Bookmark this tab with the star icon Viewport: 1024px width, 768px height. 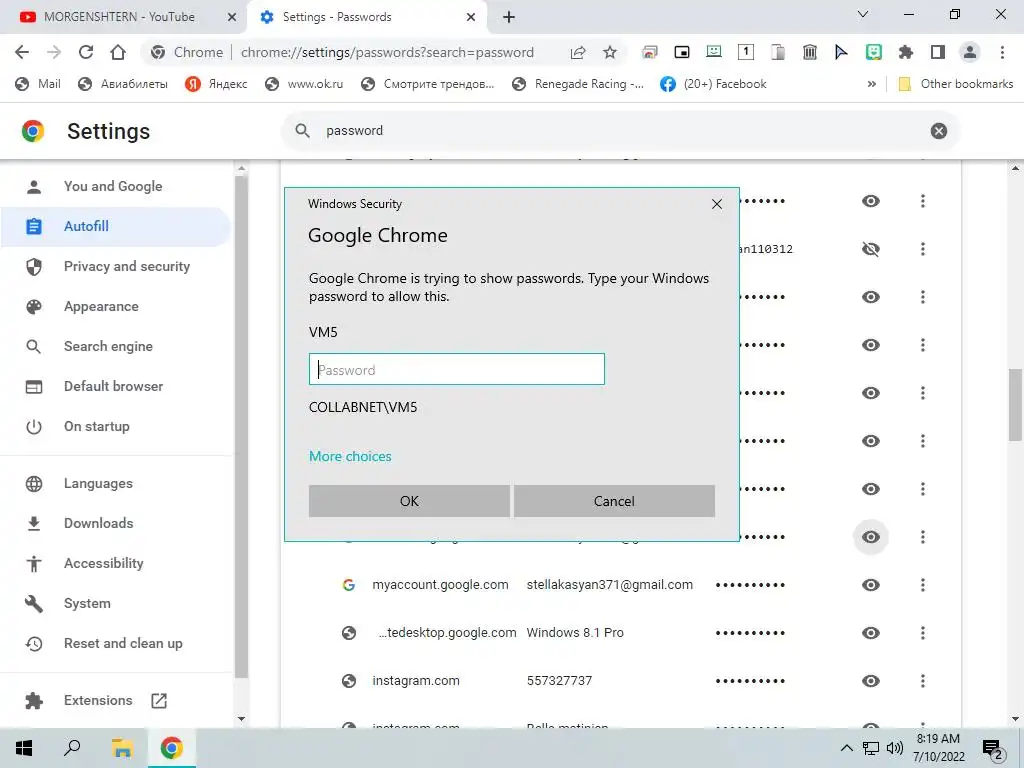click(x=610, y=52)
